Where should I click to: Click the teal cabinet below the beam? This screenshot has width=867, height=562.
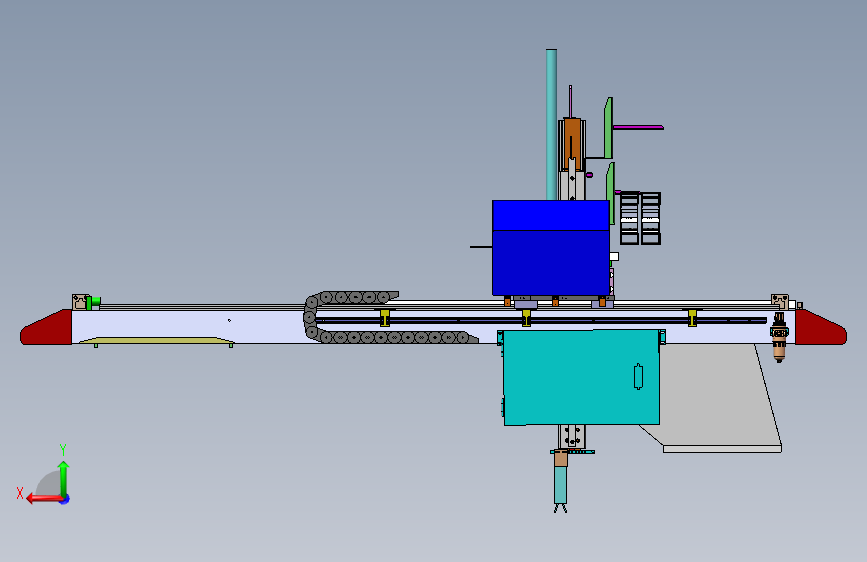click(581, 377)
